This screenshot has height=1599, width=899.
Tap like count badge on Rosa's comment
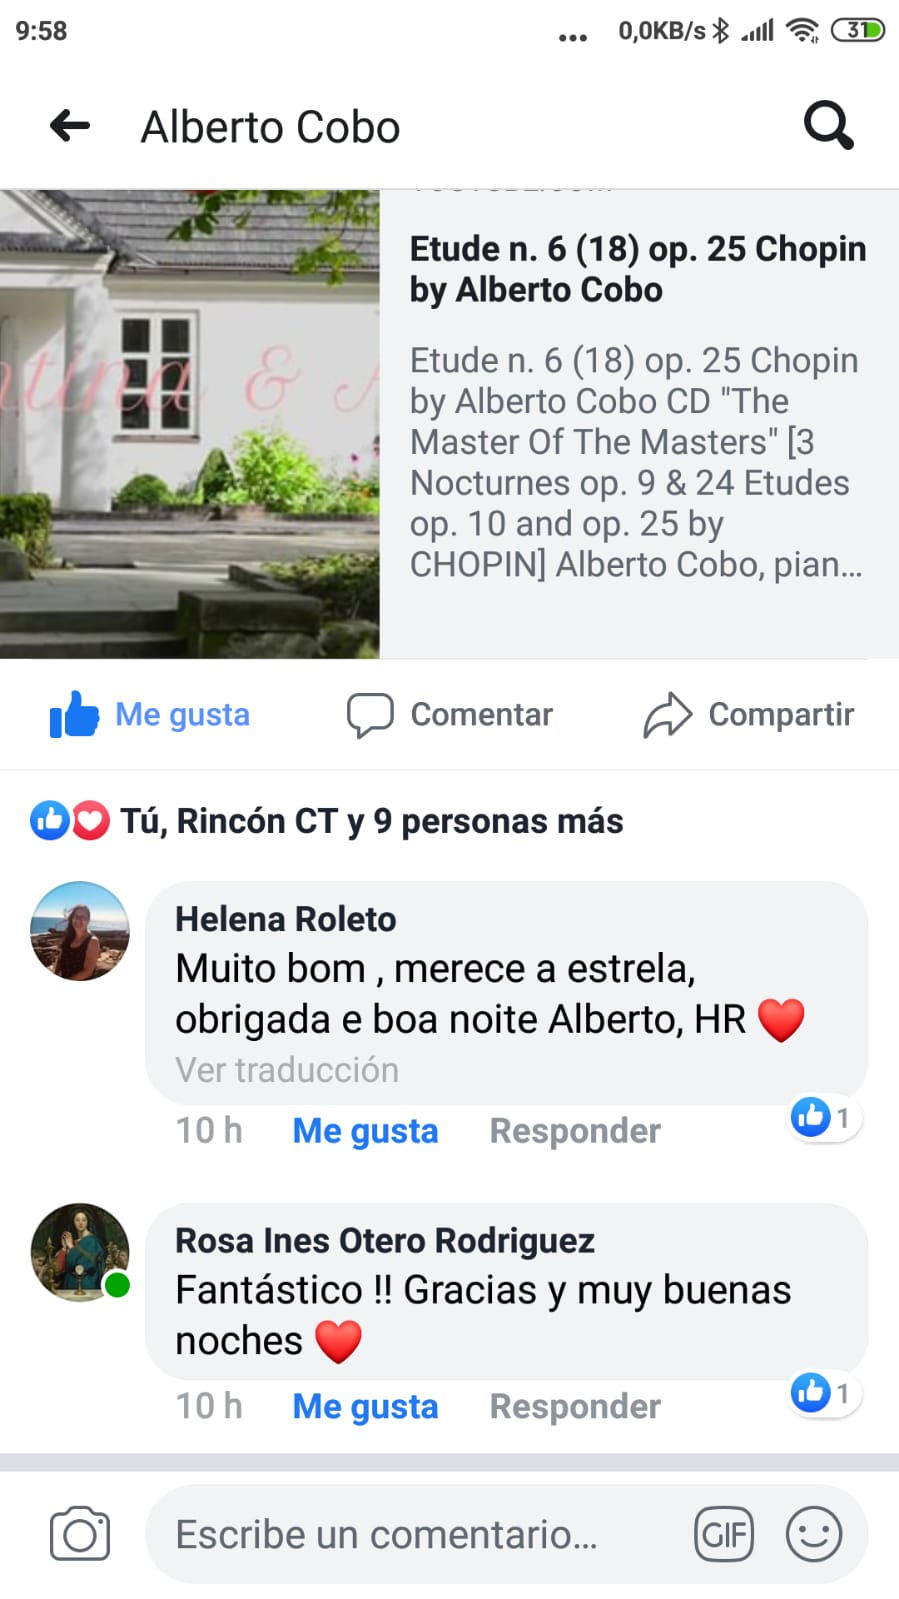tap(824, 1392)
